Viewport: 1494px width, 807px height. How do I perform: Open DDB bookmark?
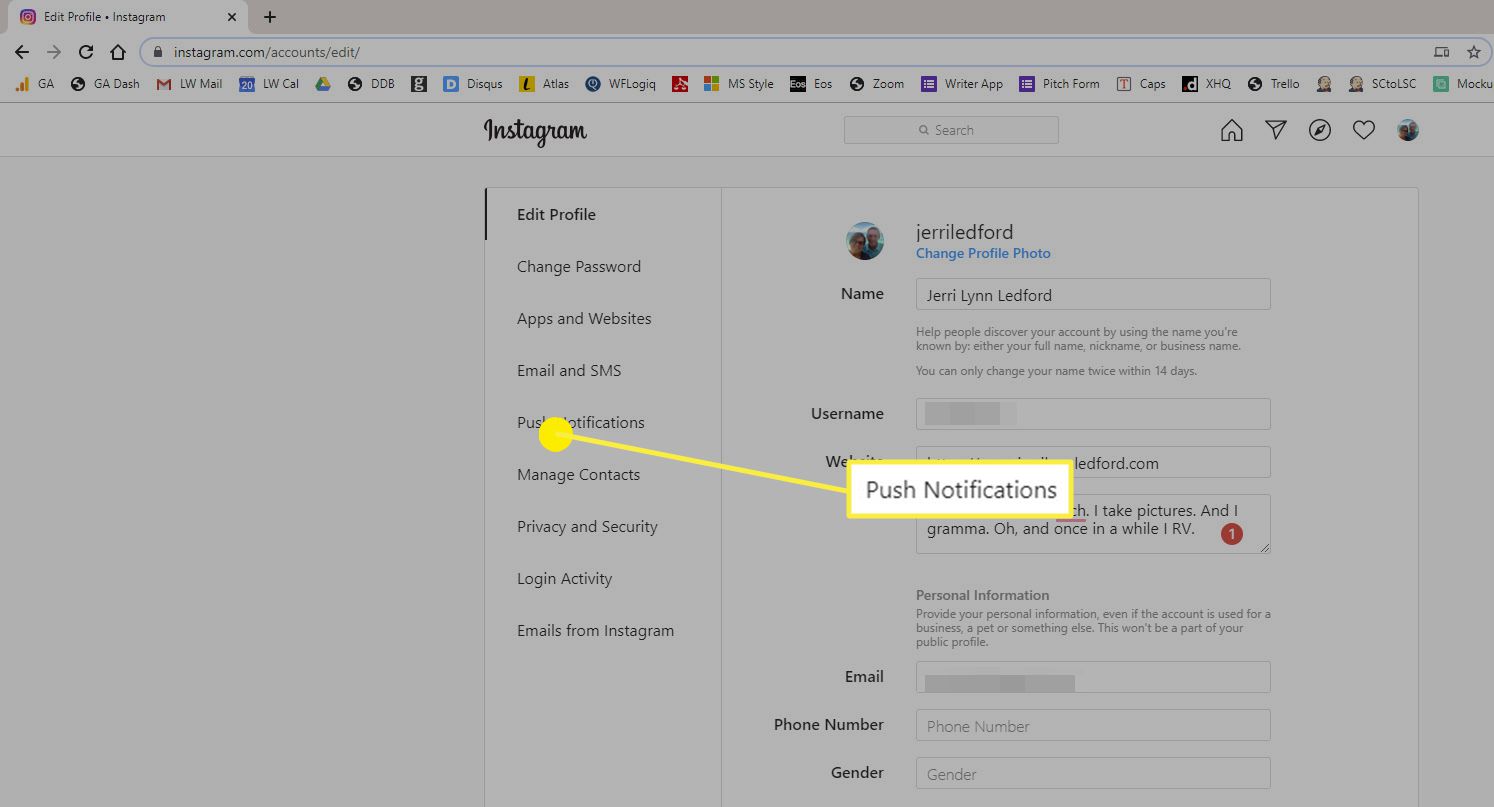click(371, 84)
